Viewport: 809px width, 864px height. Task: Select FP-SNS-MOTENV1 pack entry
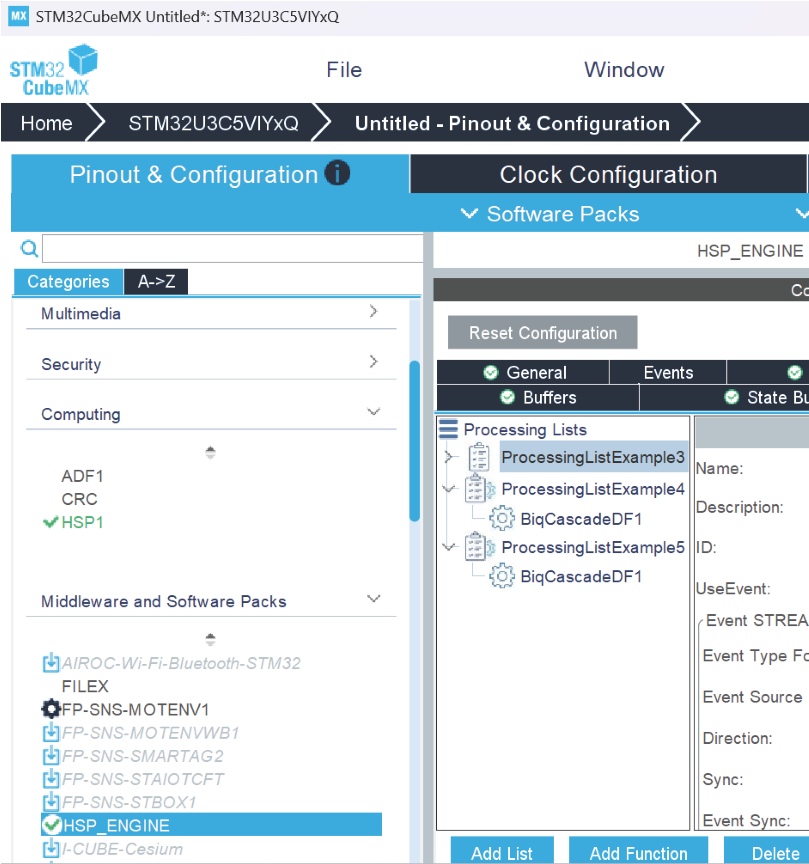coord(135,709)
